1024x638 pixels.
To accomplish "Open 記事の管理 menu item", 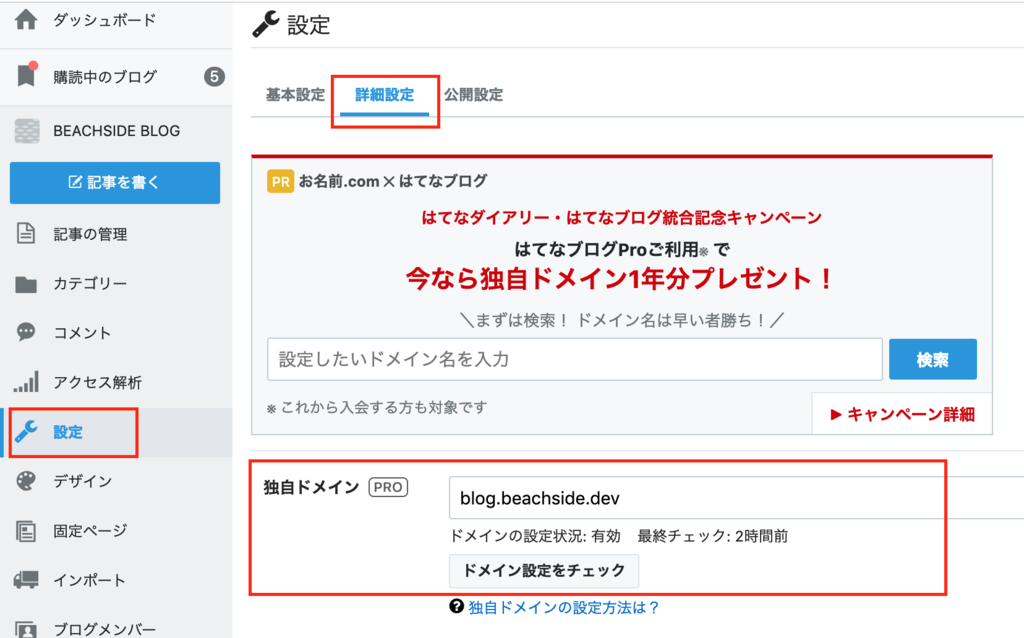I will pos(90,234).
